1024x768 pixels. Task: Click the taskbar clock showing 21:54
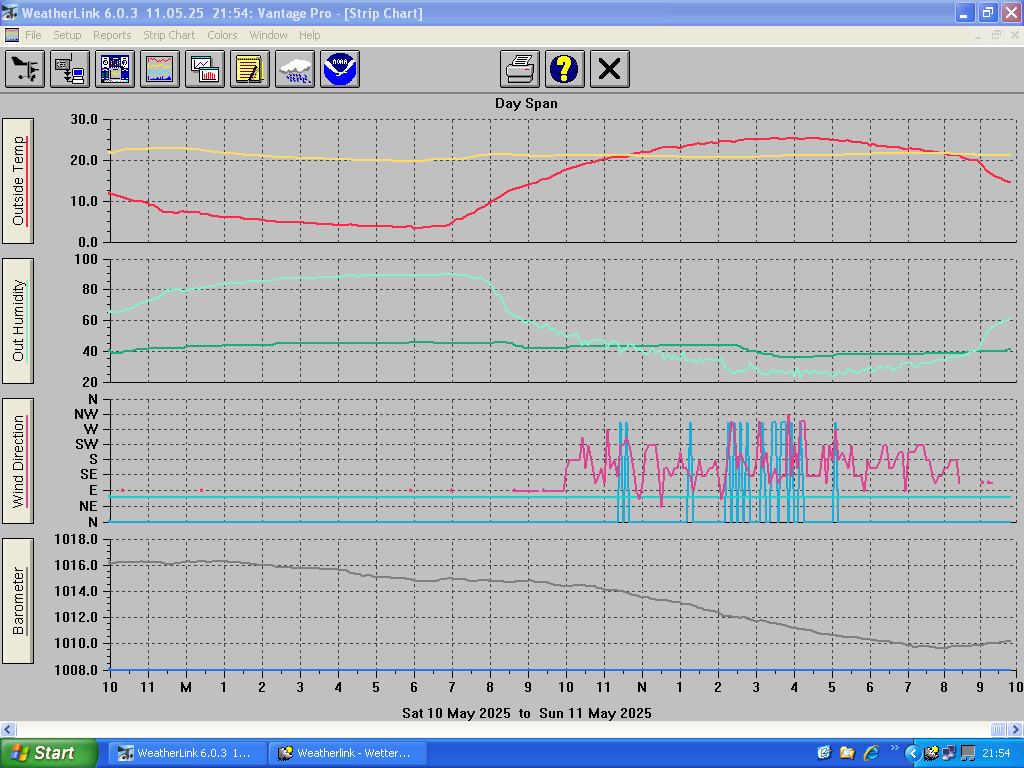point(996,754)
